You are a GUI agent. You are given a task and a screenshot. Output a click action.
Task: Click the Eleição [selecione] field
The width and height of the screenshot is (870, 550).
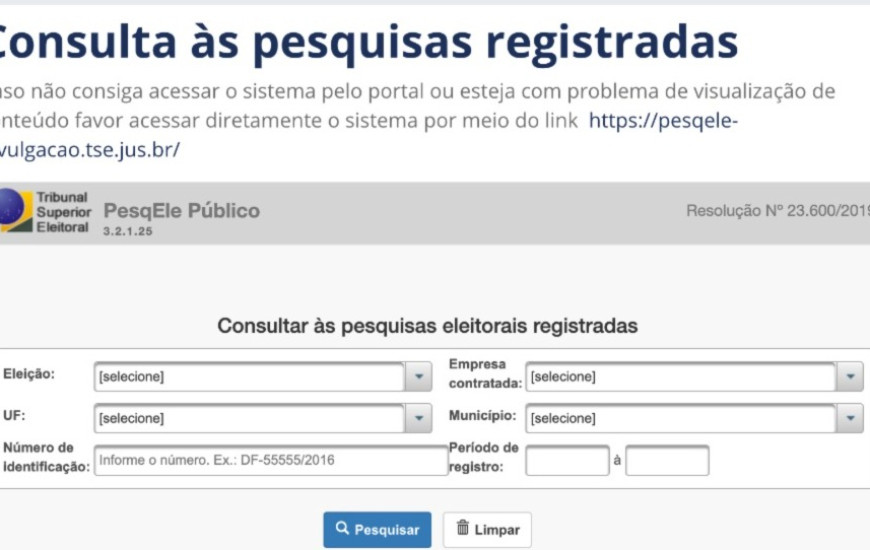pyautogui.click(x=250, y=377)
